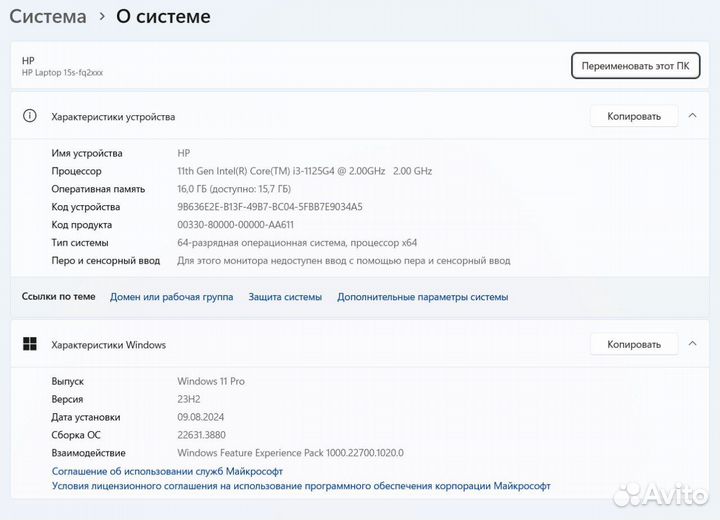Click the Код устройства label
The image size is (720, 520).
pos(86,207)
